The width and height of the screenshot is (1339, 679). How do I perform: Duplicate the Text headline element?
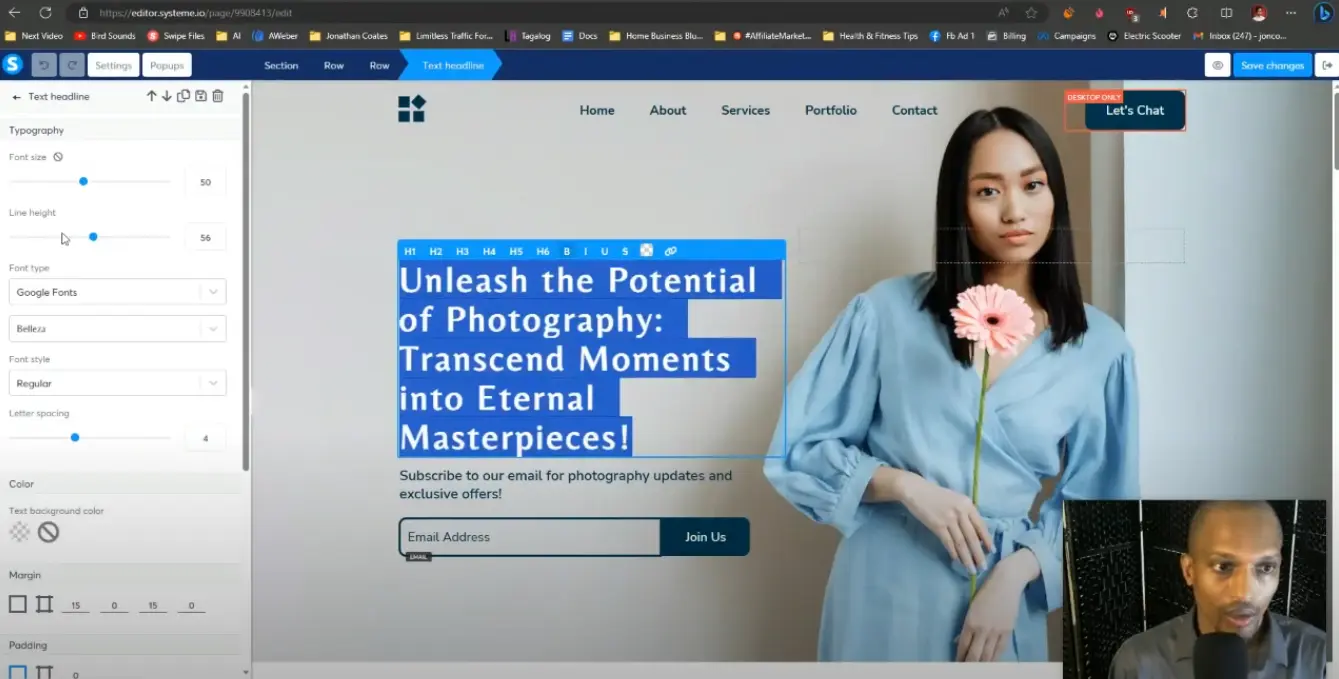pos(183,96)
